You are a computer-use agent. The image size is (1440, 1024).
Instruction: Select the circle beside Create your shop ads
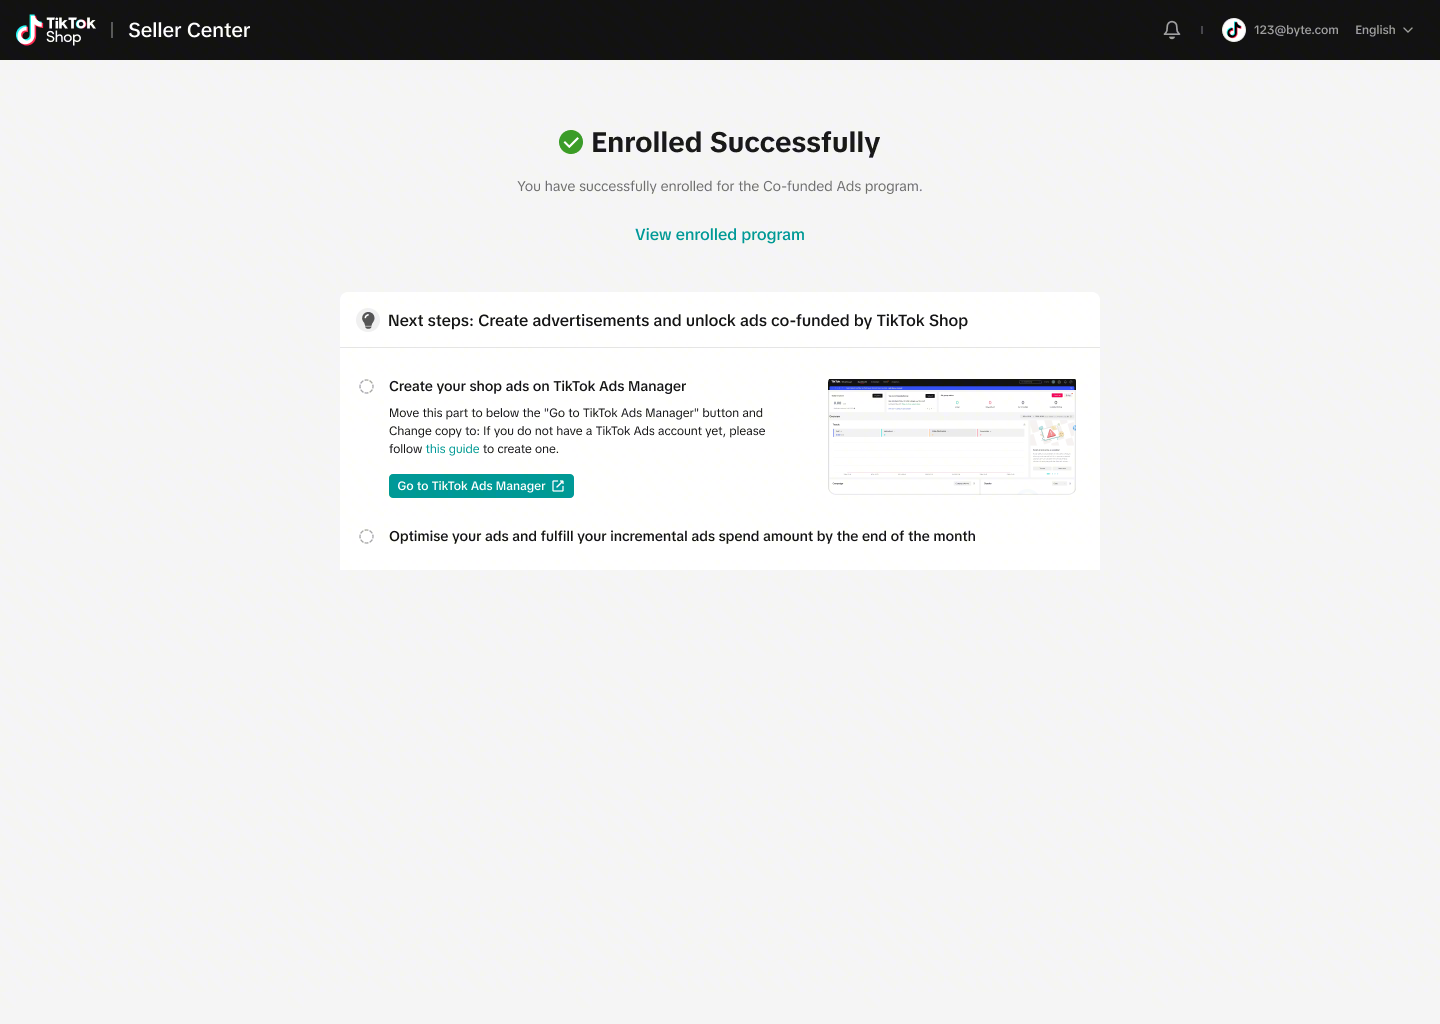(x=367, y=387)
